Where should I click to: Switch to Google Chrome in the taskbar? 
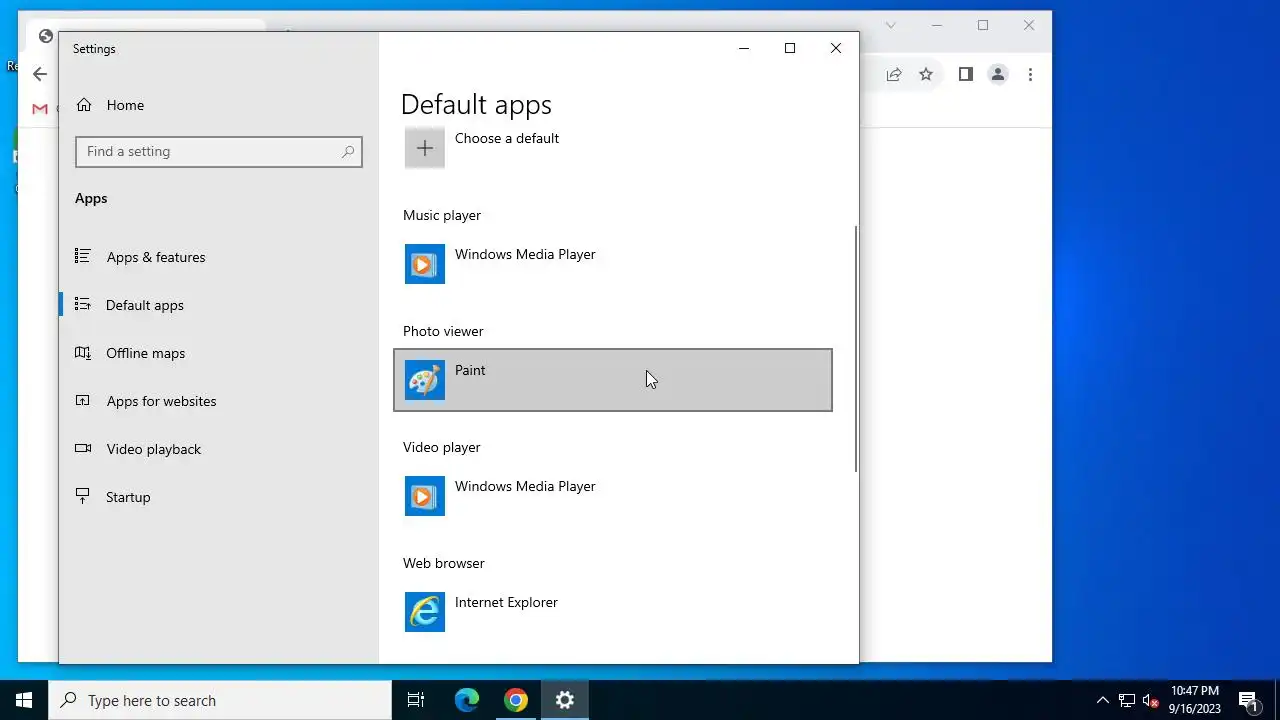click(x=516, y=700)
